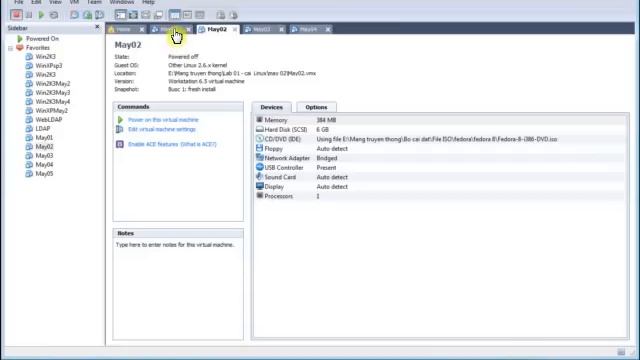Image resolution: width=640 pixels, height=360 pixels.
Task: Select the Memory device row
Action: [440, 120]
